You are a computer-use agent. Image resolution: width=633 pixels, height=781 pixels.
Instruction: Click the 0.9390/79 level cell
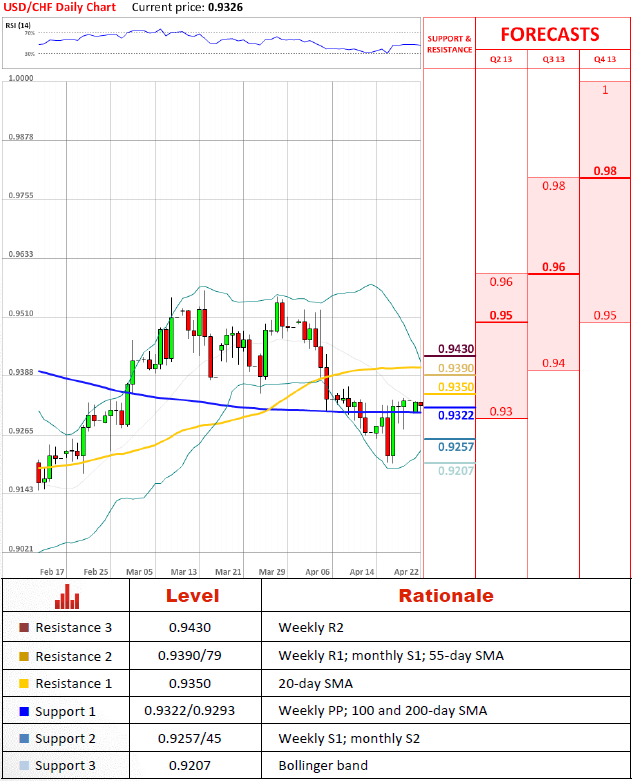click(190, 655)
